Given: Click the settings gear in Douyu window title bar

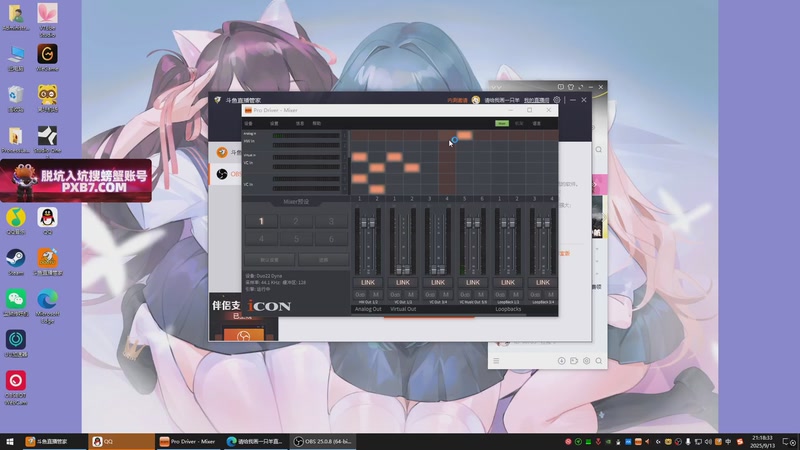Looking at the screenshot, I should 557,100.
